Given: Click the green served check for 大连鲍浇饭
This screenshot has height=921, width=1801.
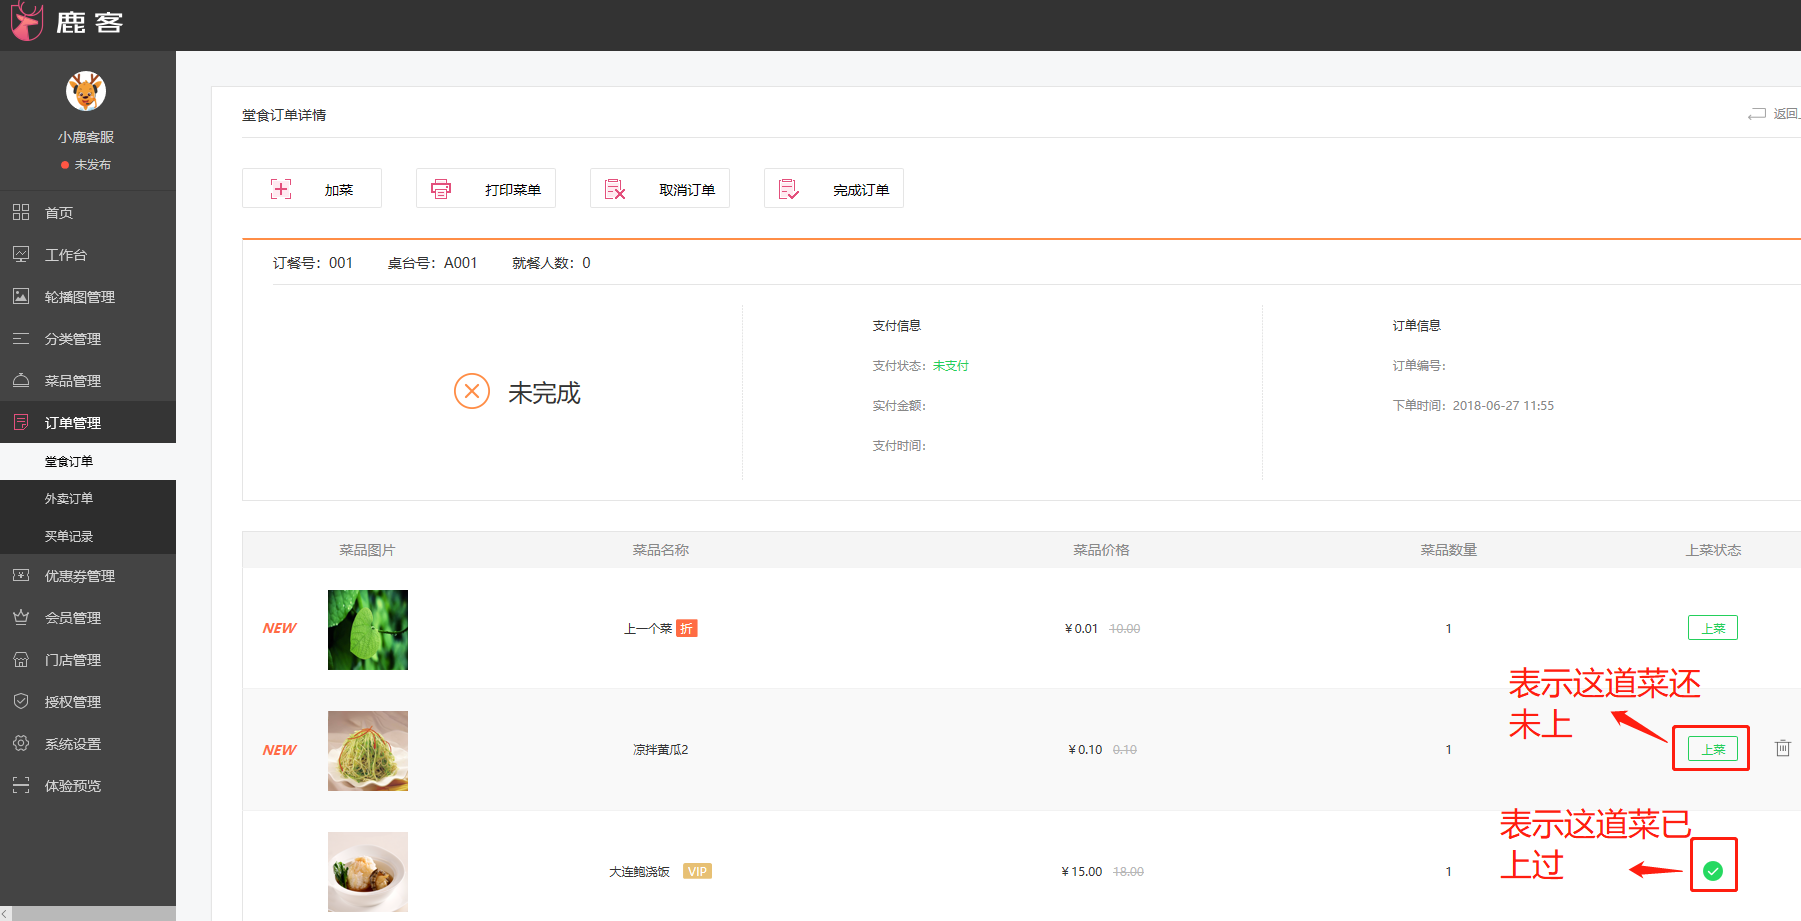Looking at the screenshot, I should [x=1713, y=871].
